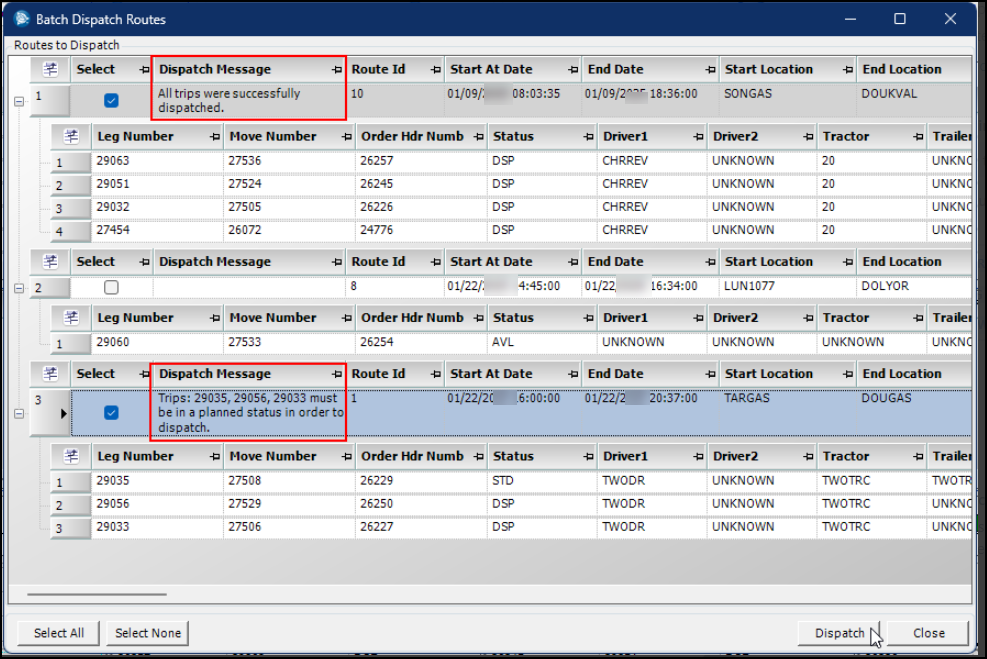The image size is (987, 659).
Task: Click the AVL status cell of leg 29060
Action: tap(542, 342)
